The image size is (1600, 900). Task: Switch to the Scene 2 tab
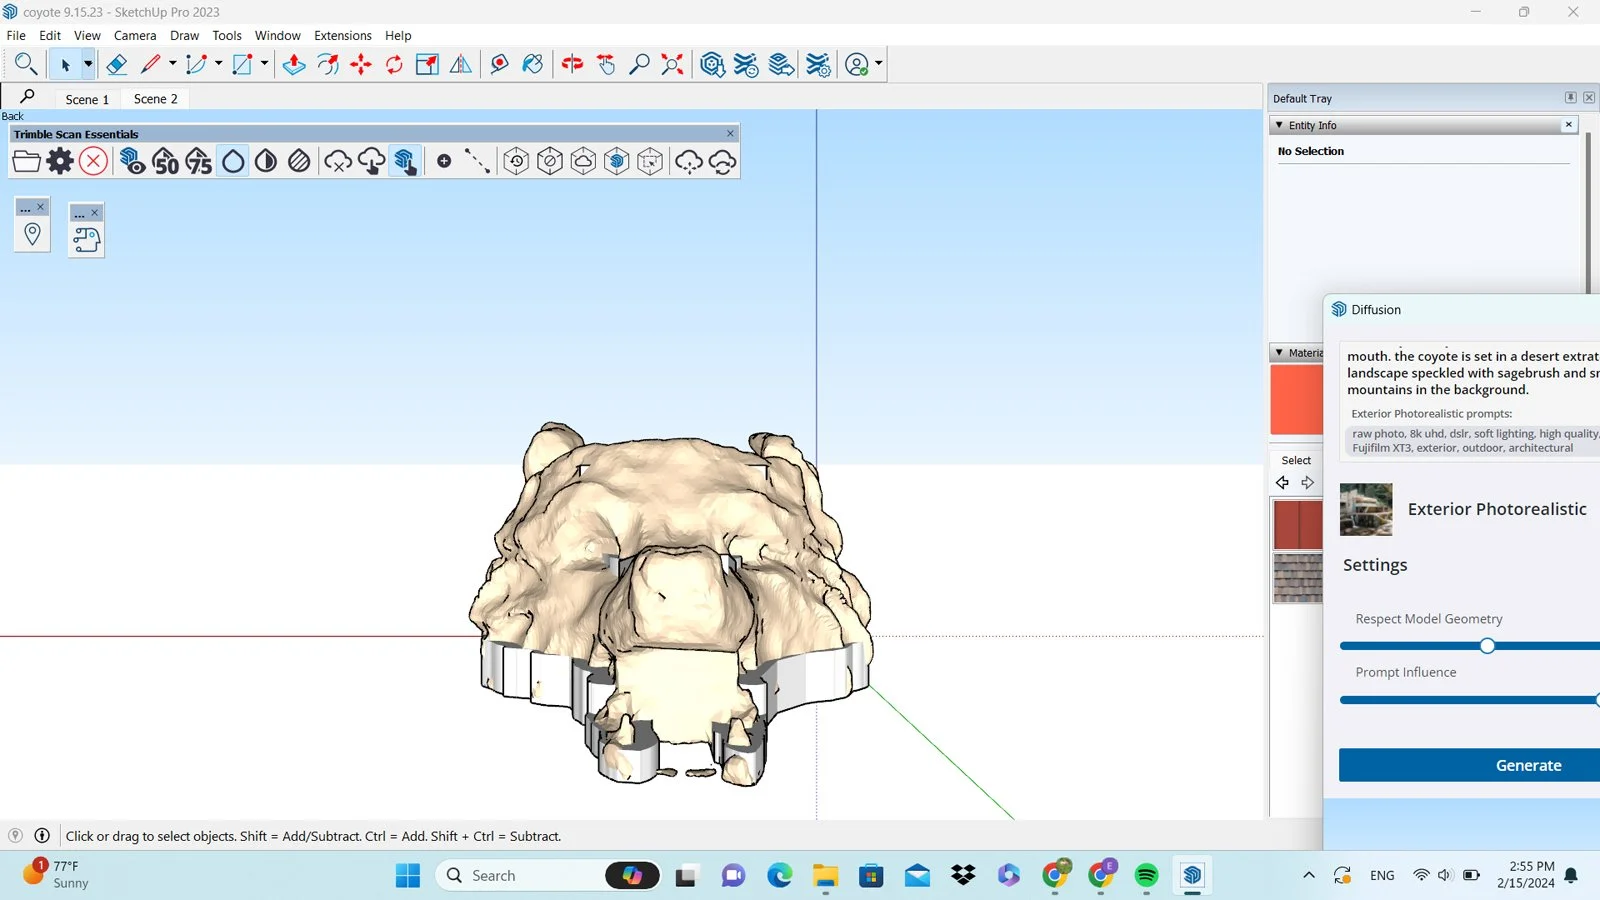155,99
